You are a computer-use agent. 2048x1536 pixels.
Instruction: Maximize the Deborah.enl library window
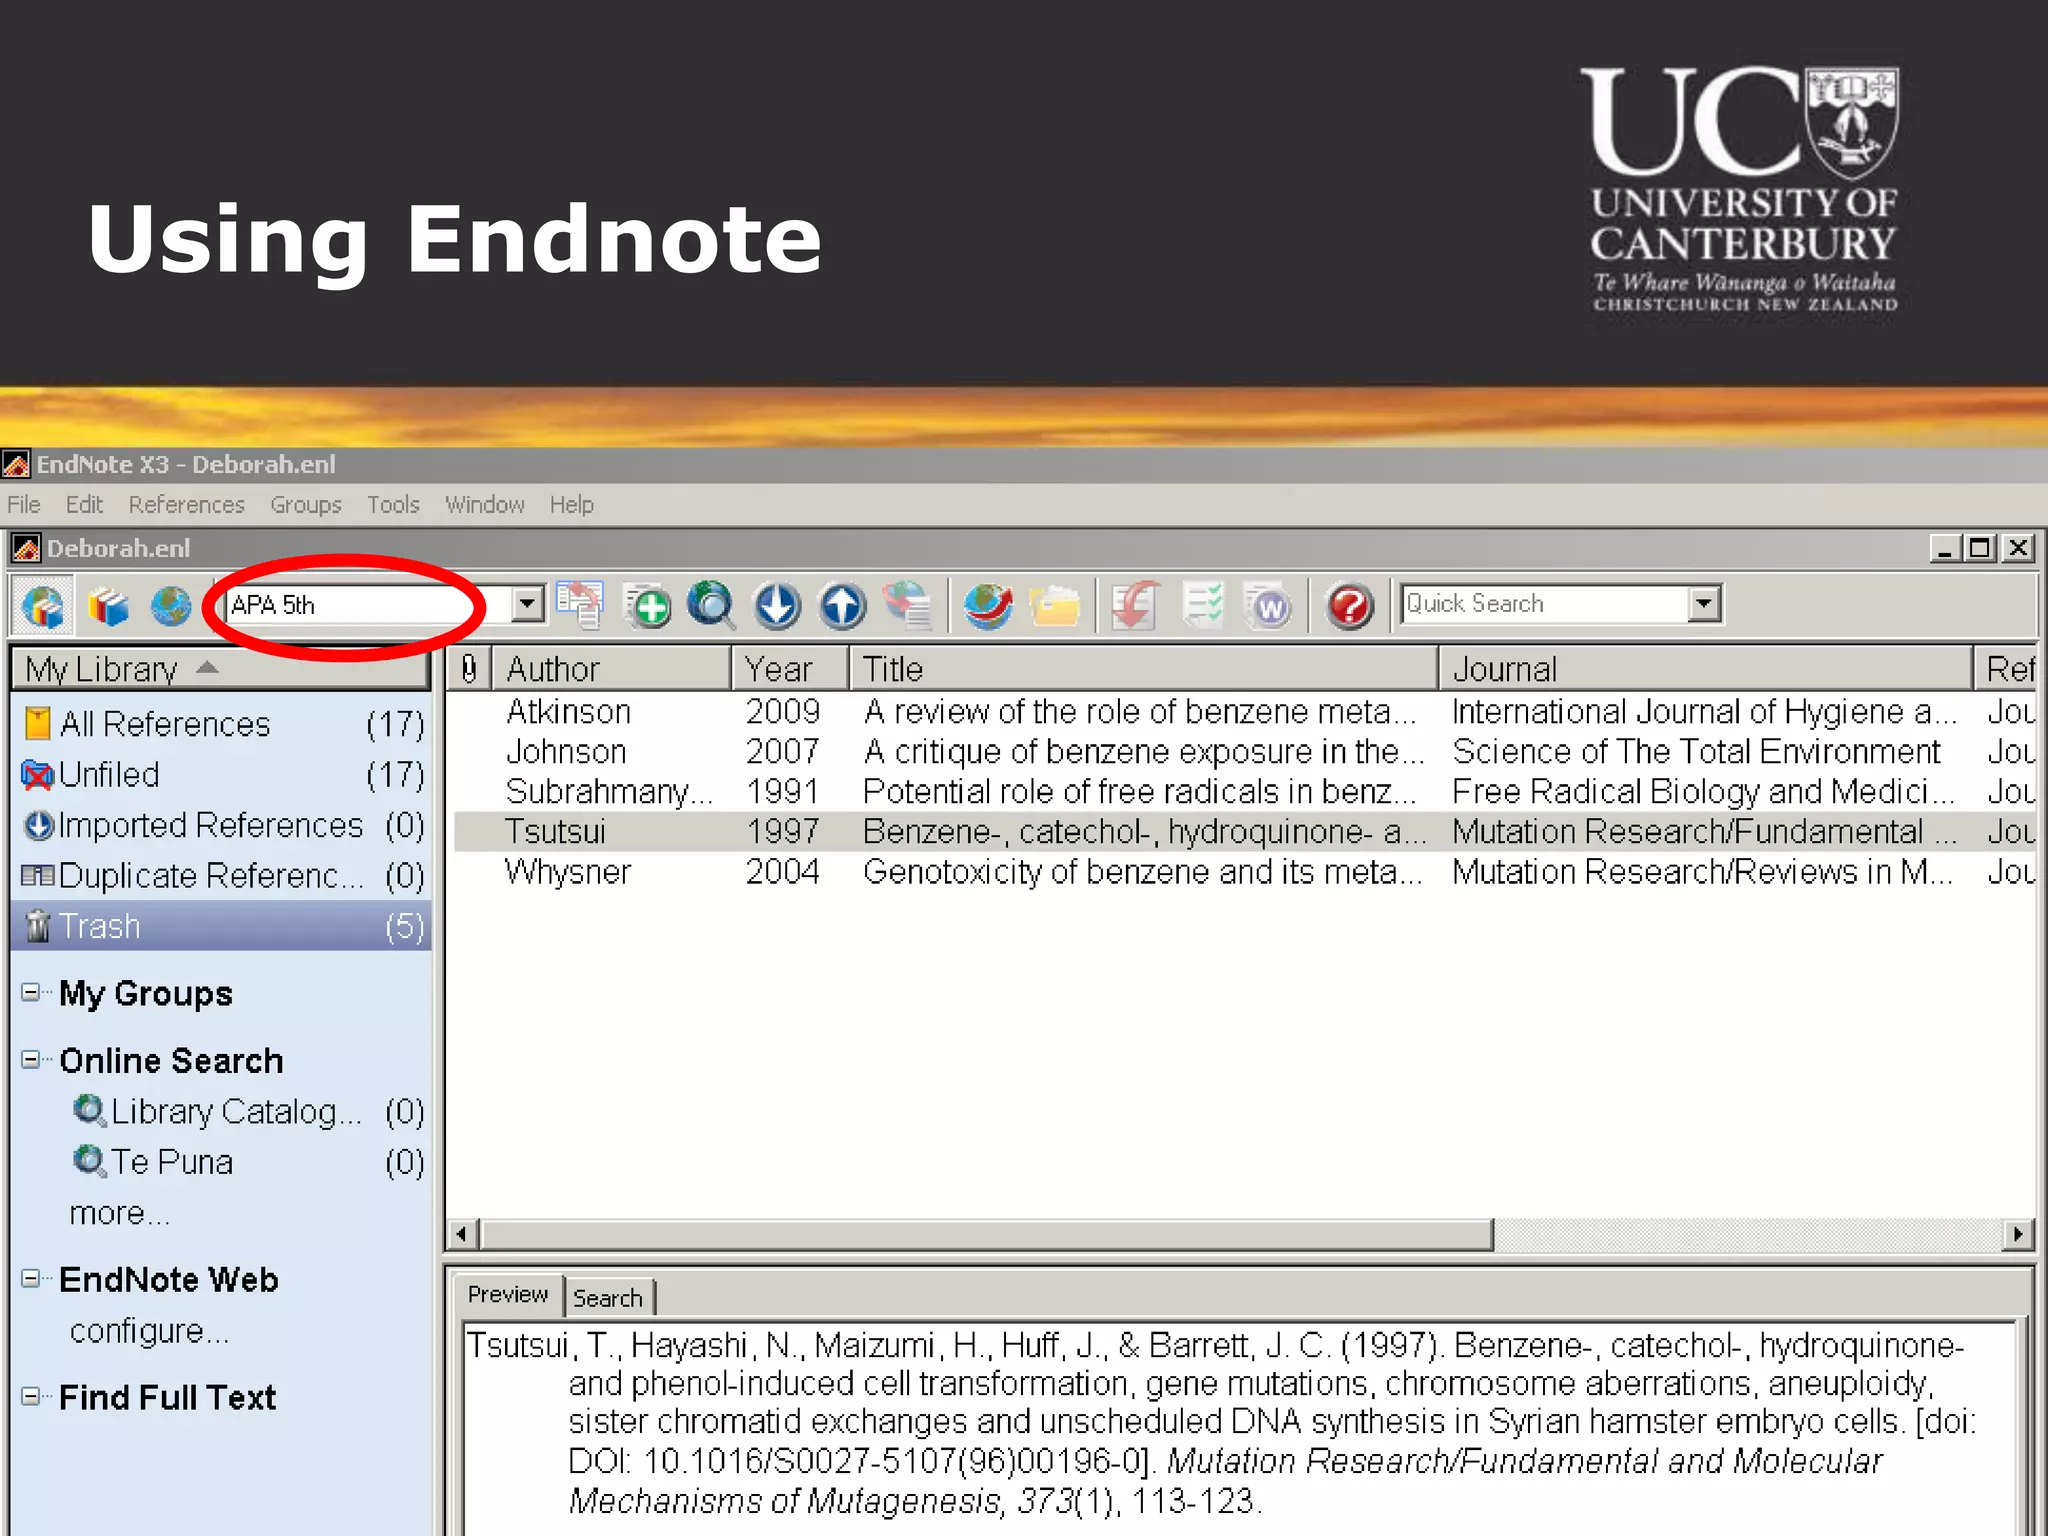(1980, 548)
